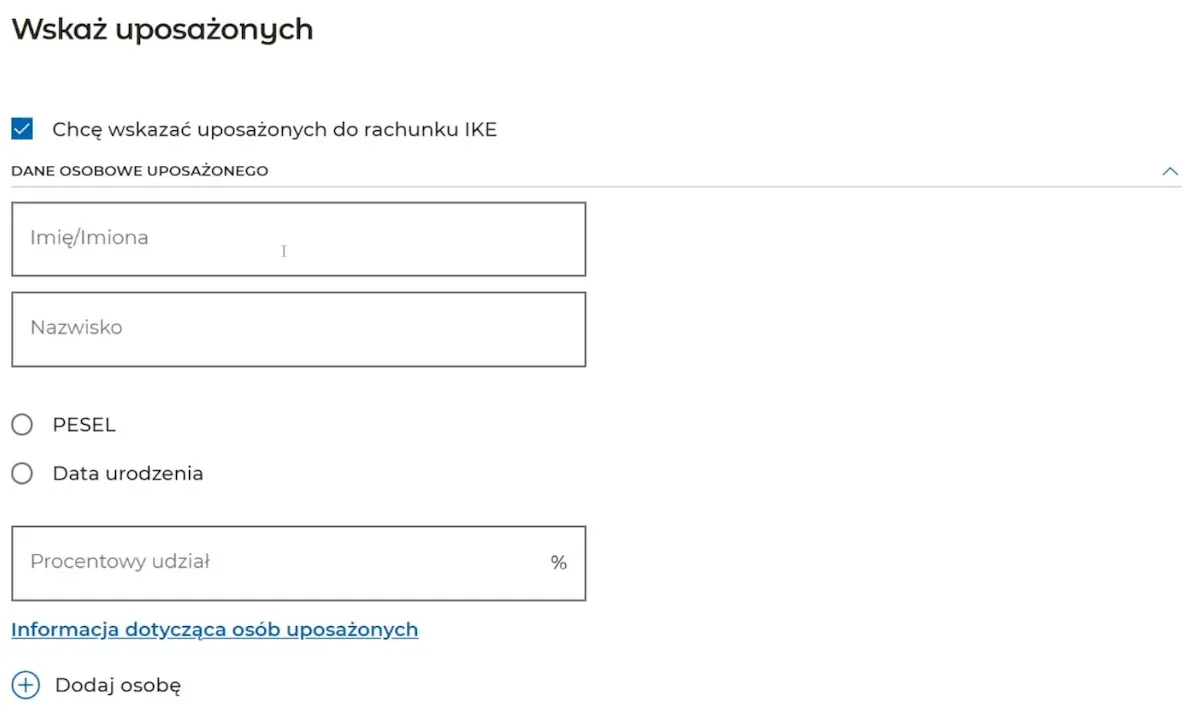Screen dimensions: 1200x710
Task: Click the Wskaż uposażonych page heading
Action: coord(162,30)
